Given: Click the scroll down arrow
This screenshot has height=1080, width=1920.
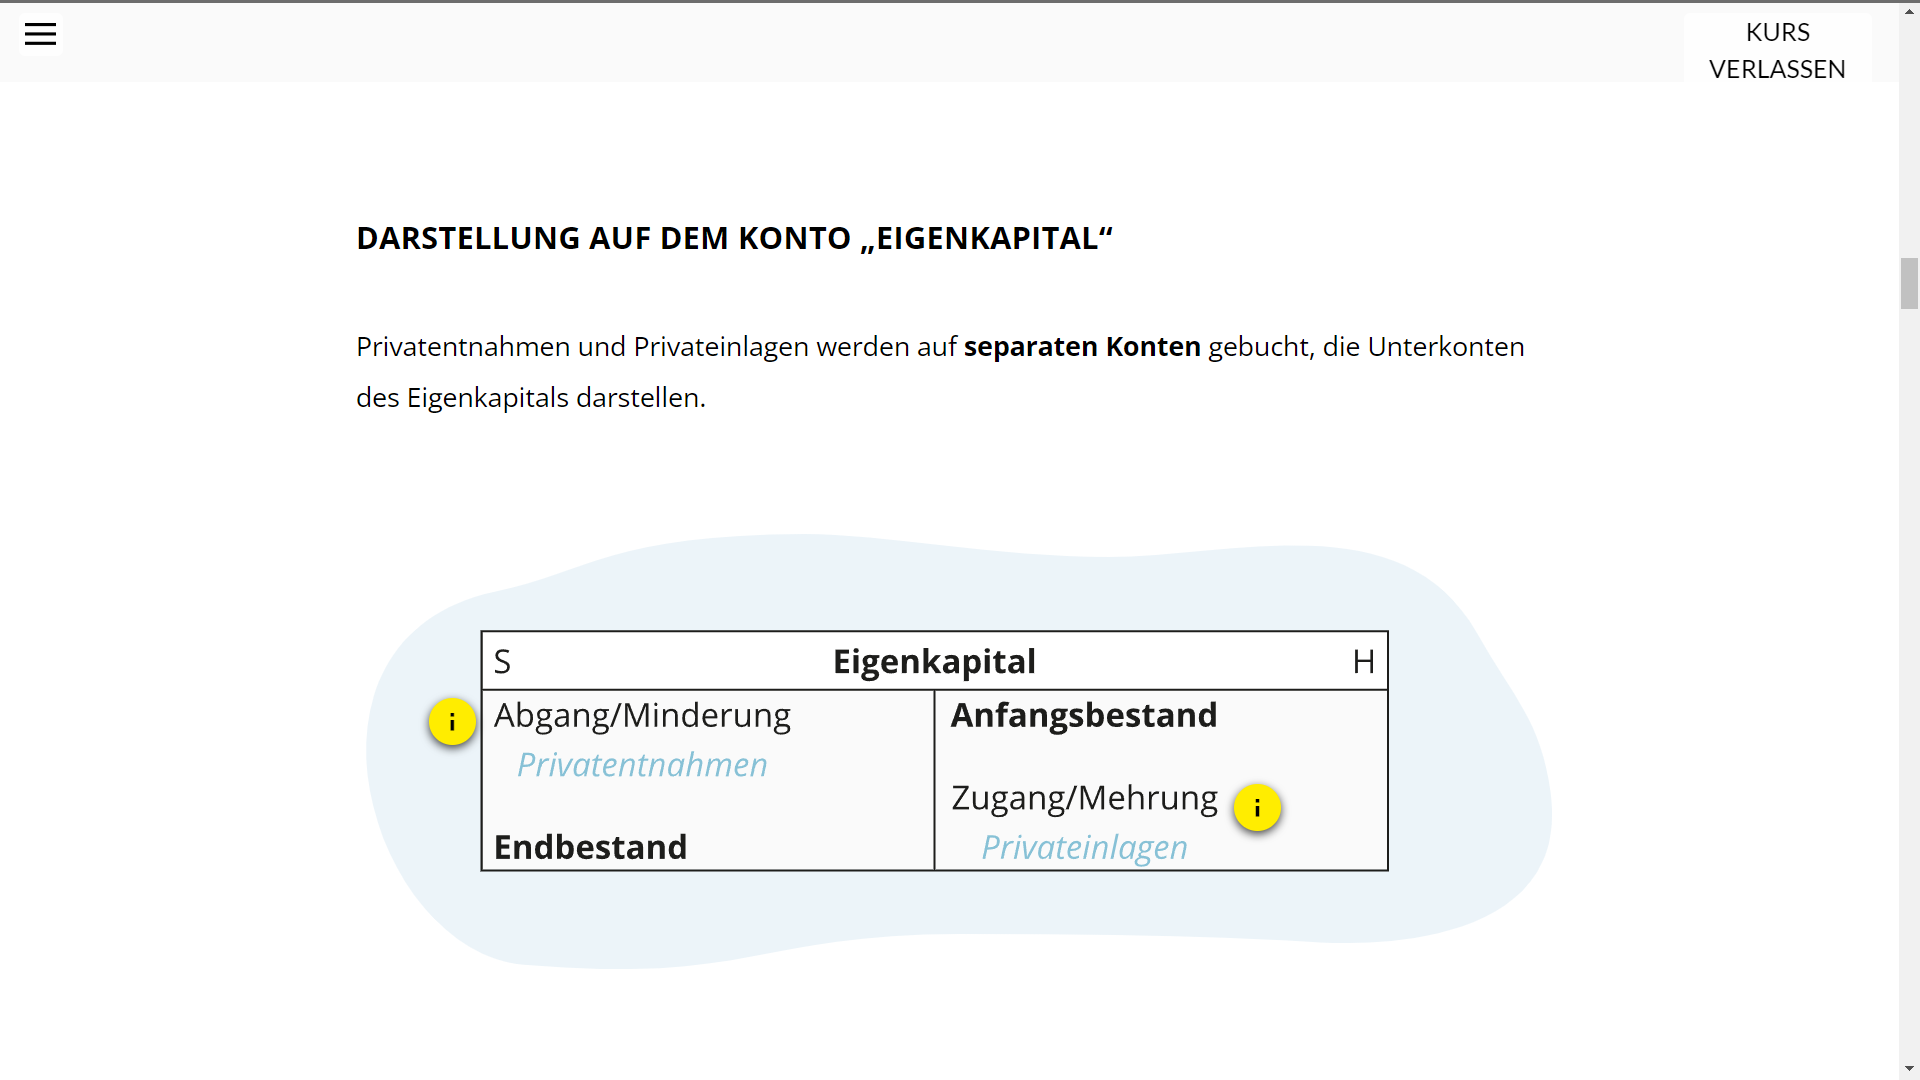Looking at the screenshot, I should click(1909, 1069).
